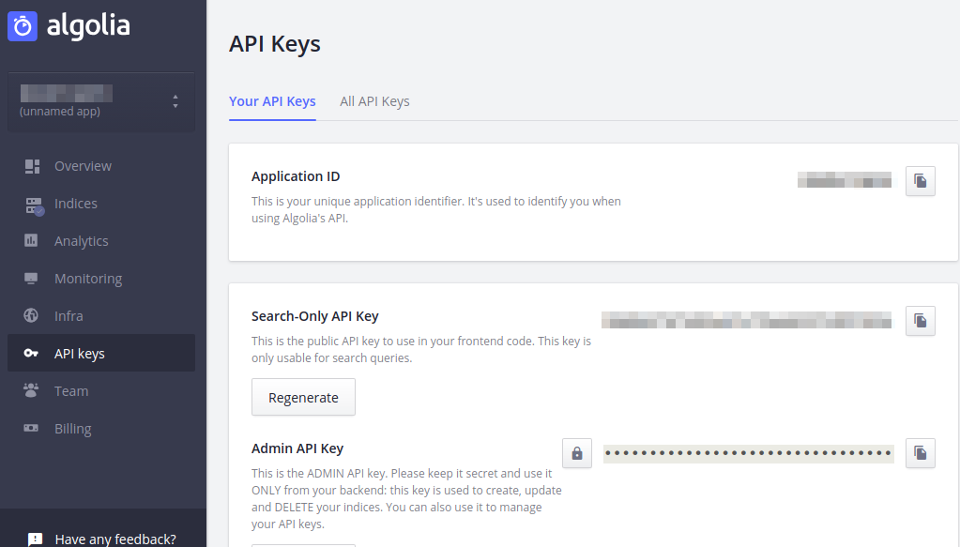The width and height of the screenshot is (960, 547).
Task: Copy the Application ID
Action: (920, 181)
